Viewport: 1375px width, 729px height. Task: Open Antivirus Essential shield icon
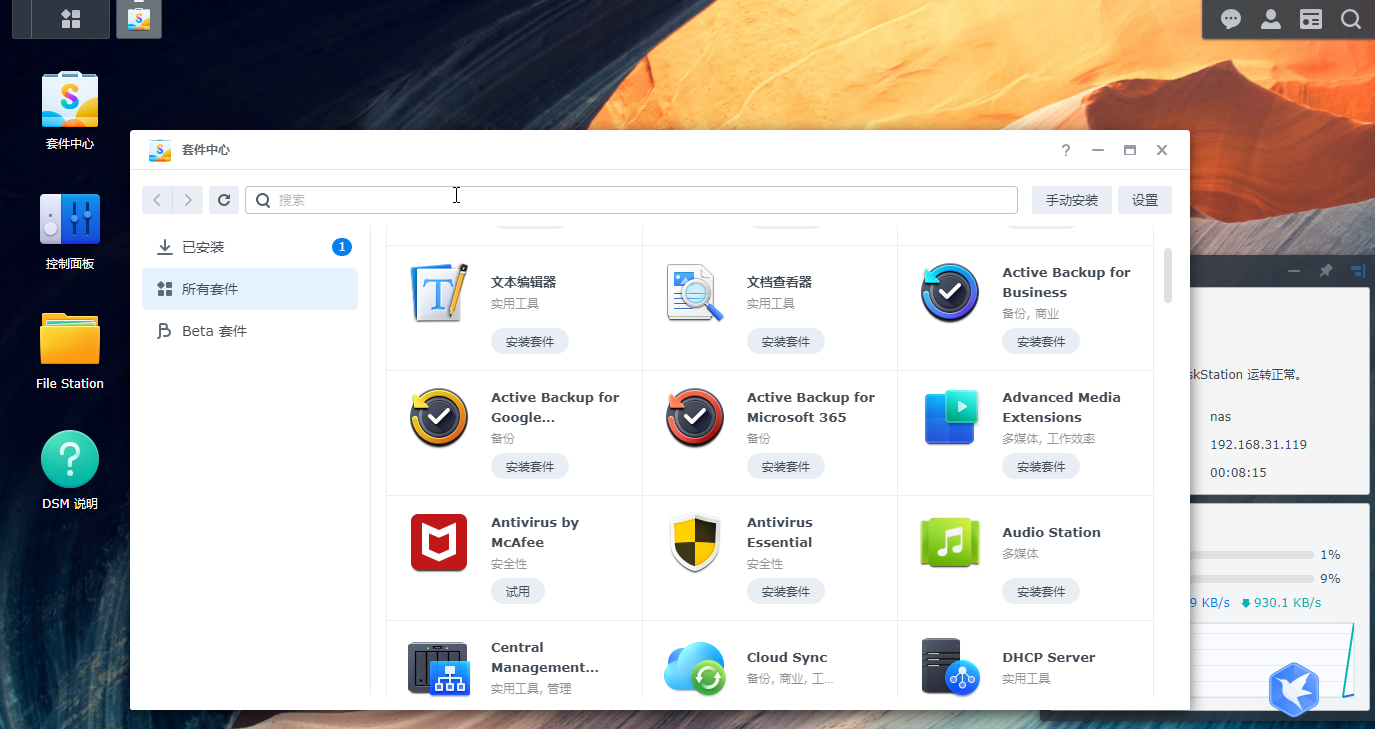[695, 543]
